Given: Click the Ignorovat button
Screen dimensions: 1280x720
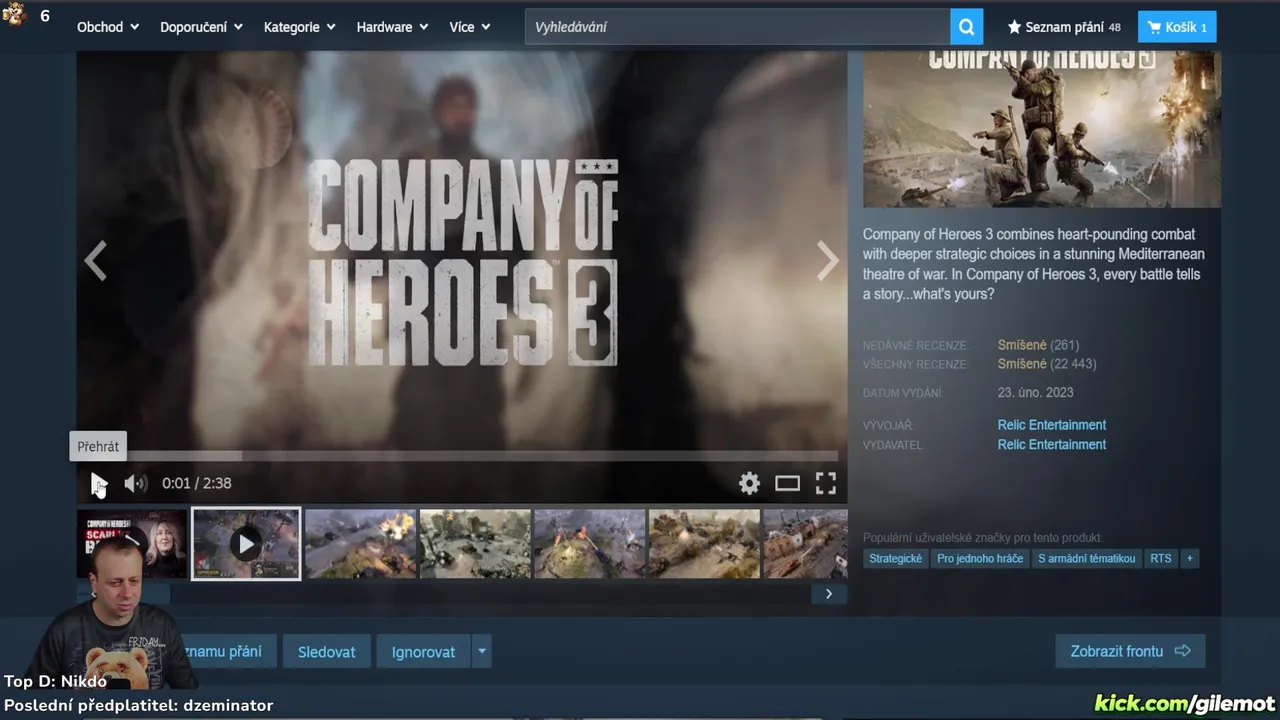Looking at the screenshot, I should (x=423, y=652).
